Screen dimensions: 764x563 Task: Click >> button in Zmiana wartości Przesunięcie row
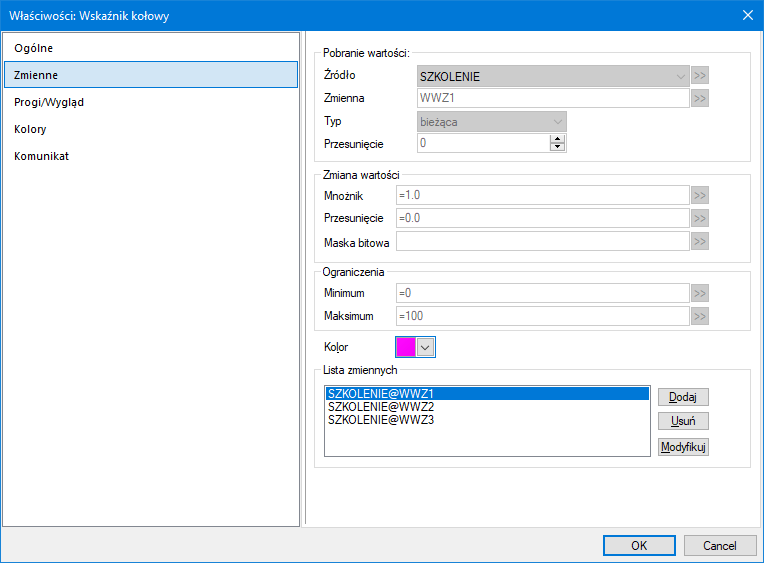700,218
